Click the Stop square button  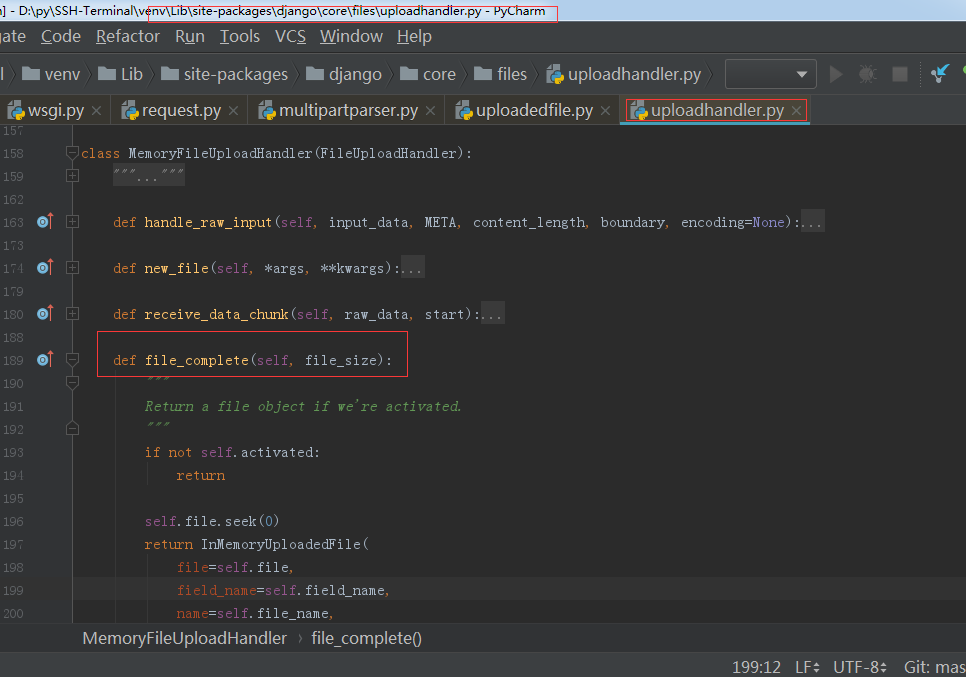click(x=899, y=75)
